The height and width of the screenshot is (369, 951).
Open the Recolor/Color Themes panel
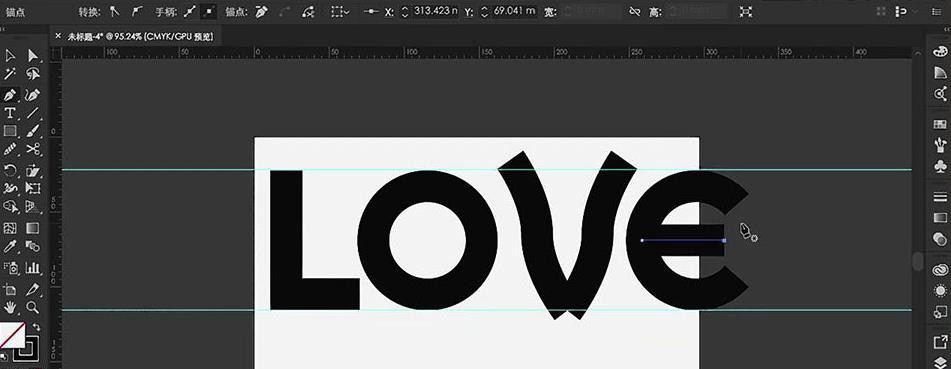click(940, 93)
